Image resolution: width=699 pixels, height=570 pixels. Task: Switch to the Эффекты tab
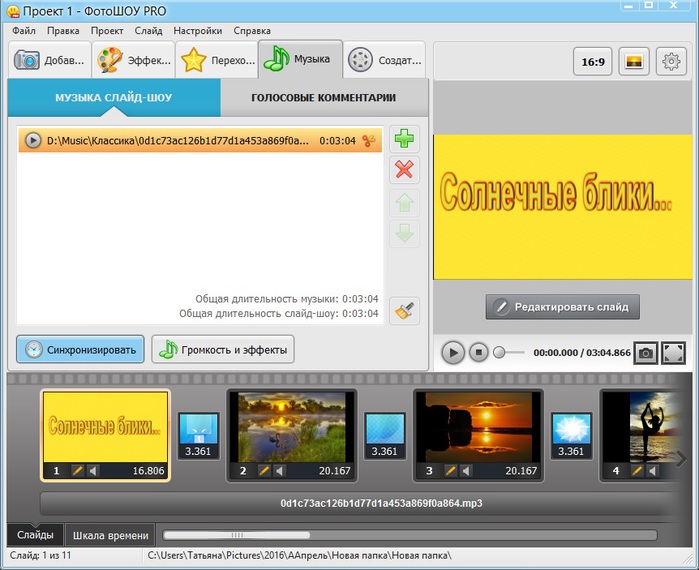(134, 60)
